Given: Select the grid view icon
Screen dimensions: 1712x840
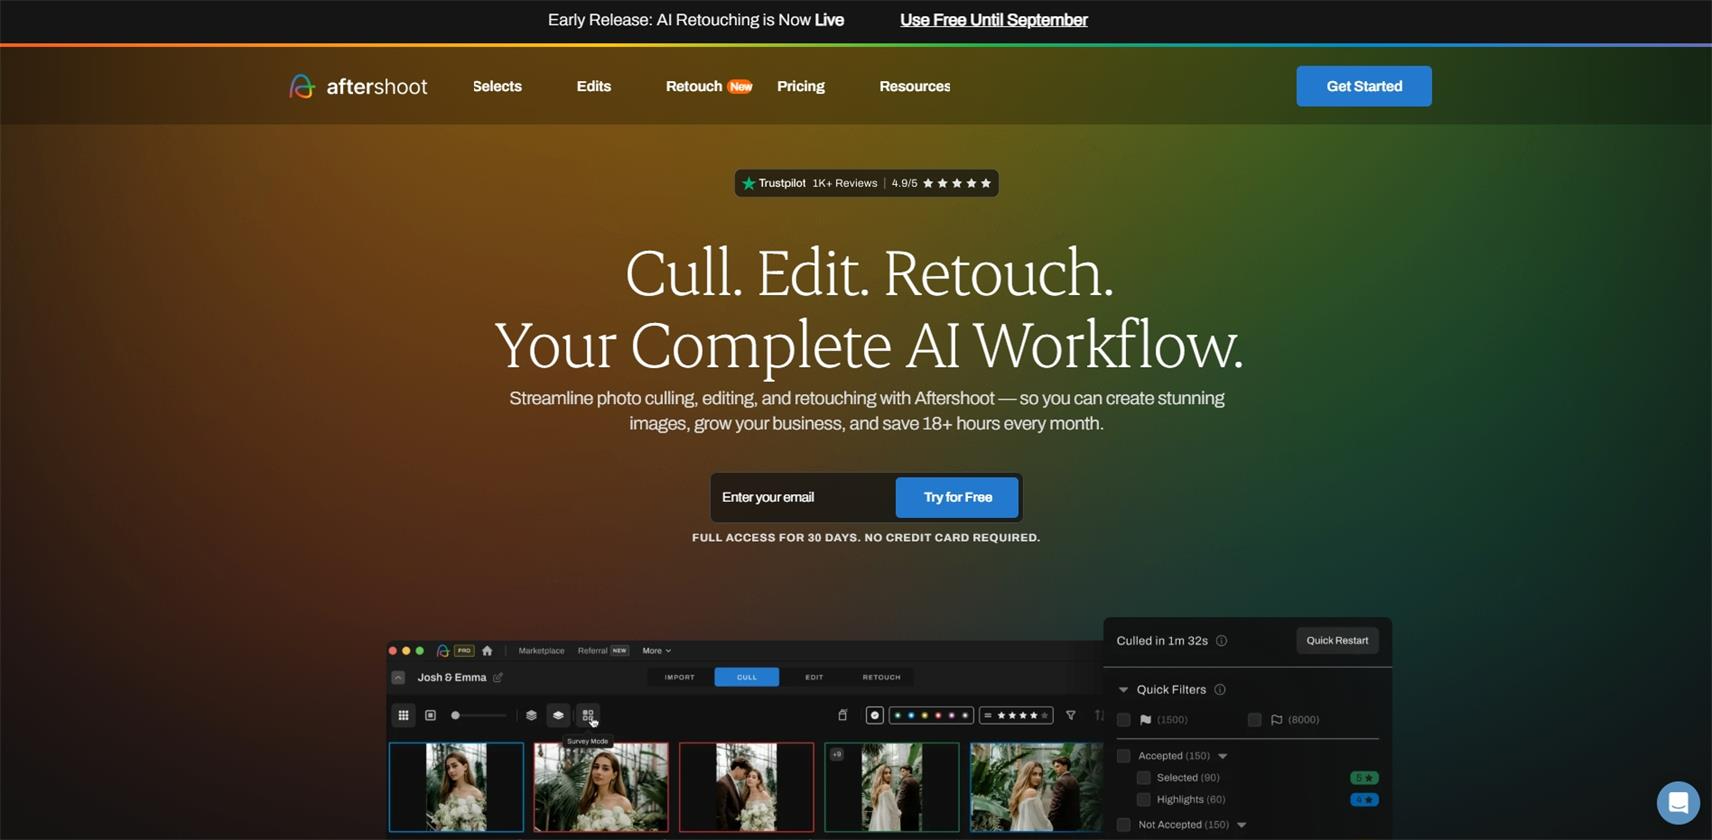Looking at the screenshot, I should click(x=403, y=715).
